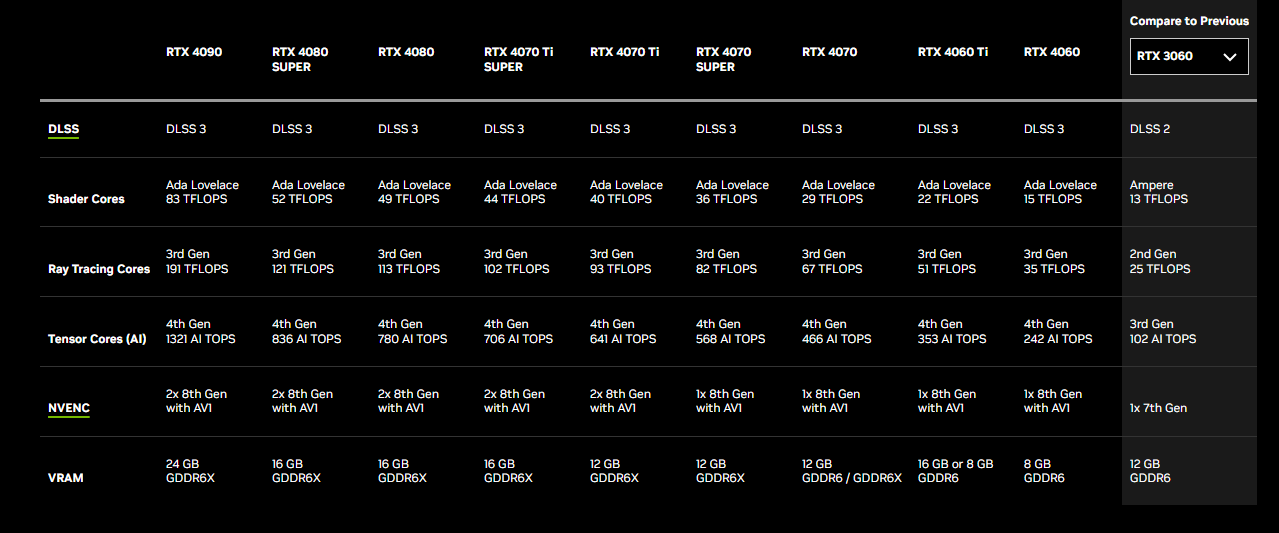Click the RTX 4070 SUPER column header
Viewport: 1279px width, 533px height.
(x=724, y=59)
